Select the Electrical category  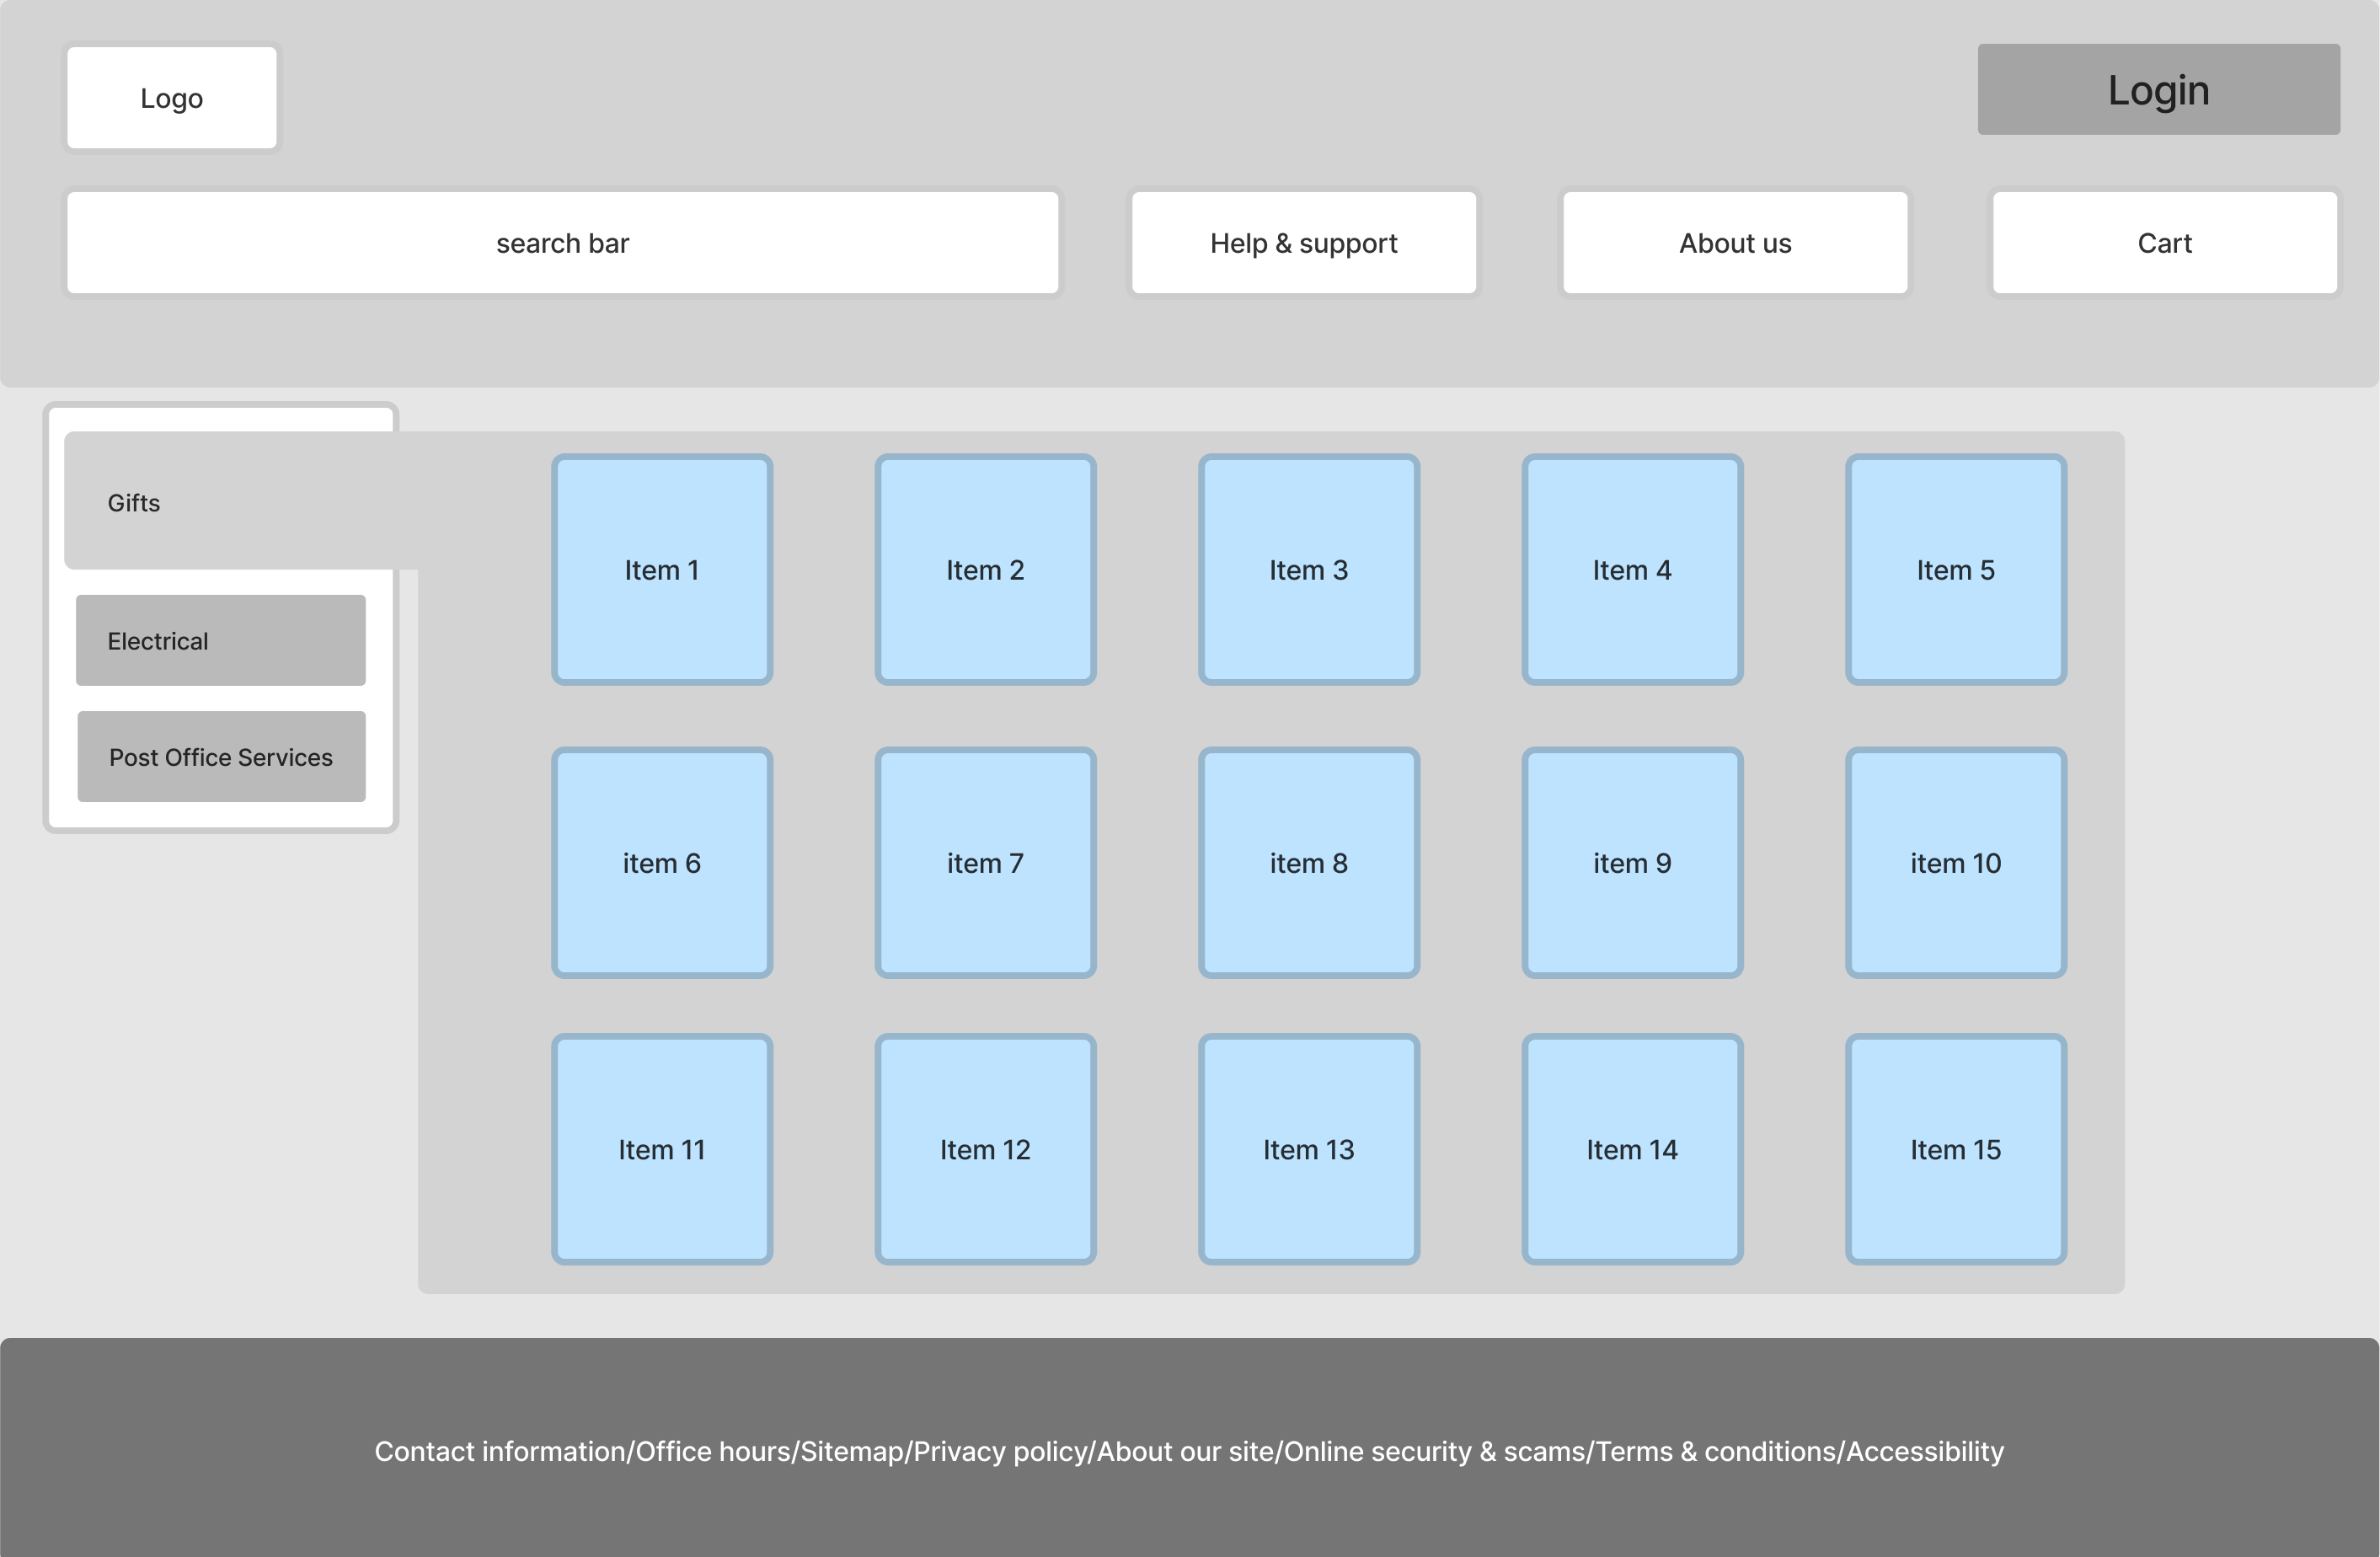pos(220,641)
